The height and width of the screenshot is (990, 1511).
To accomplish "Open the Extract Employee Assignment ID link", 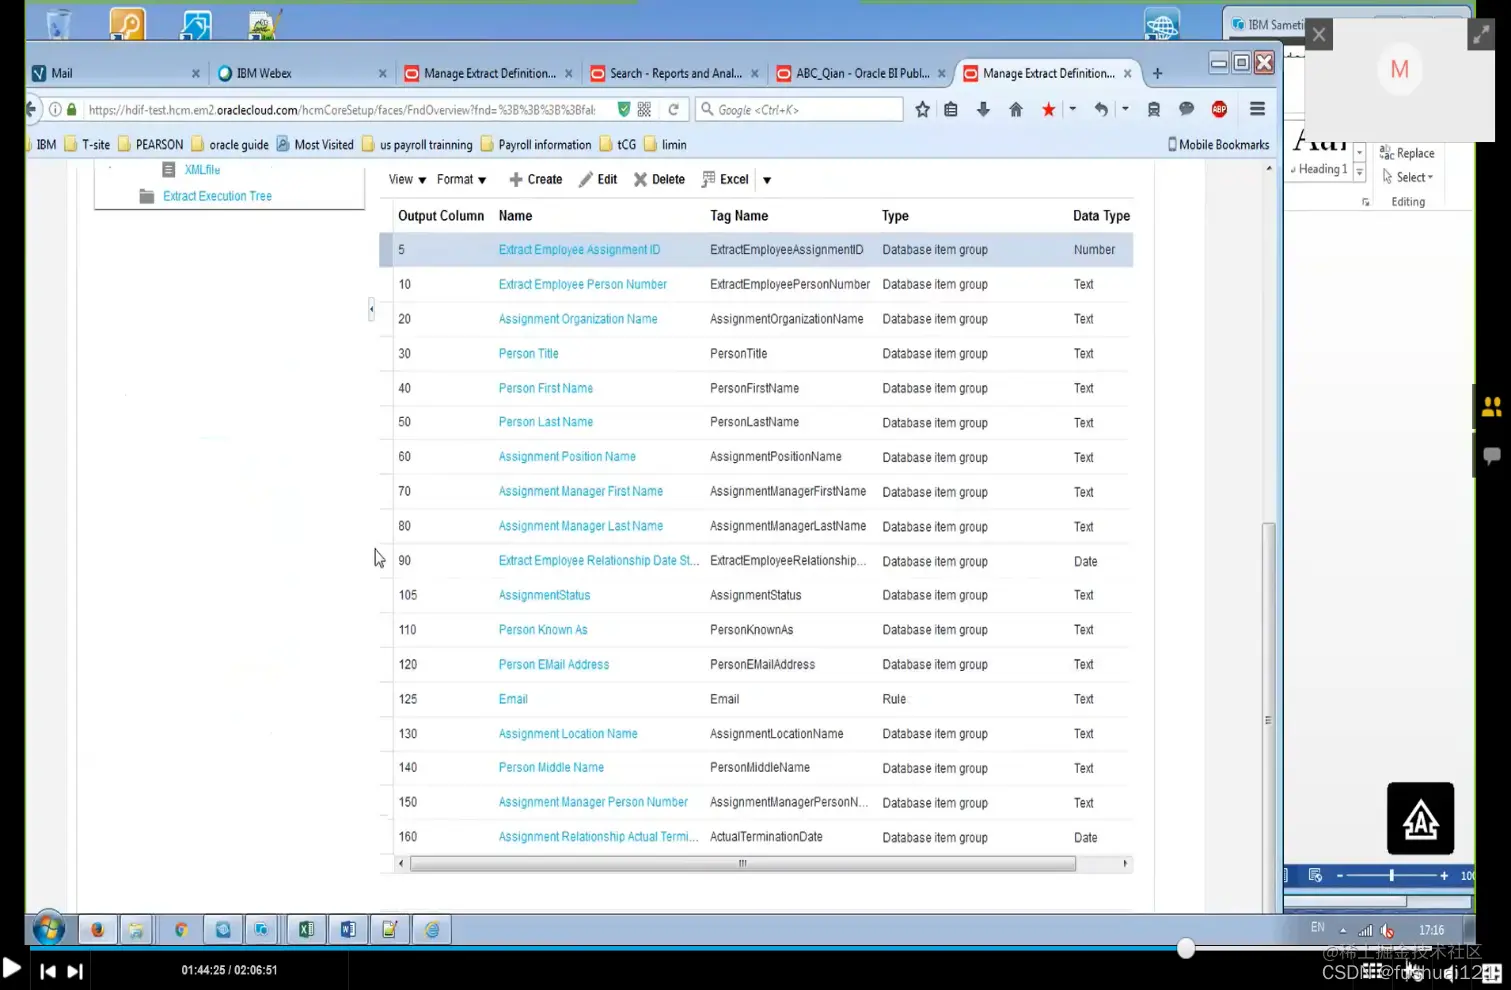I will [x=579, y=250].
